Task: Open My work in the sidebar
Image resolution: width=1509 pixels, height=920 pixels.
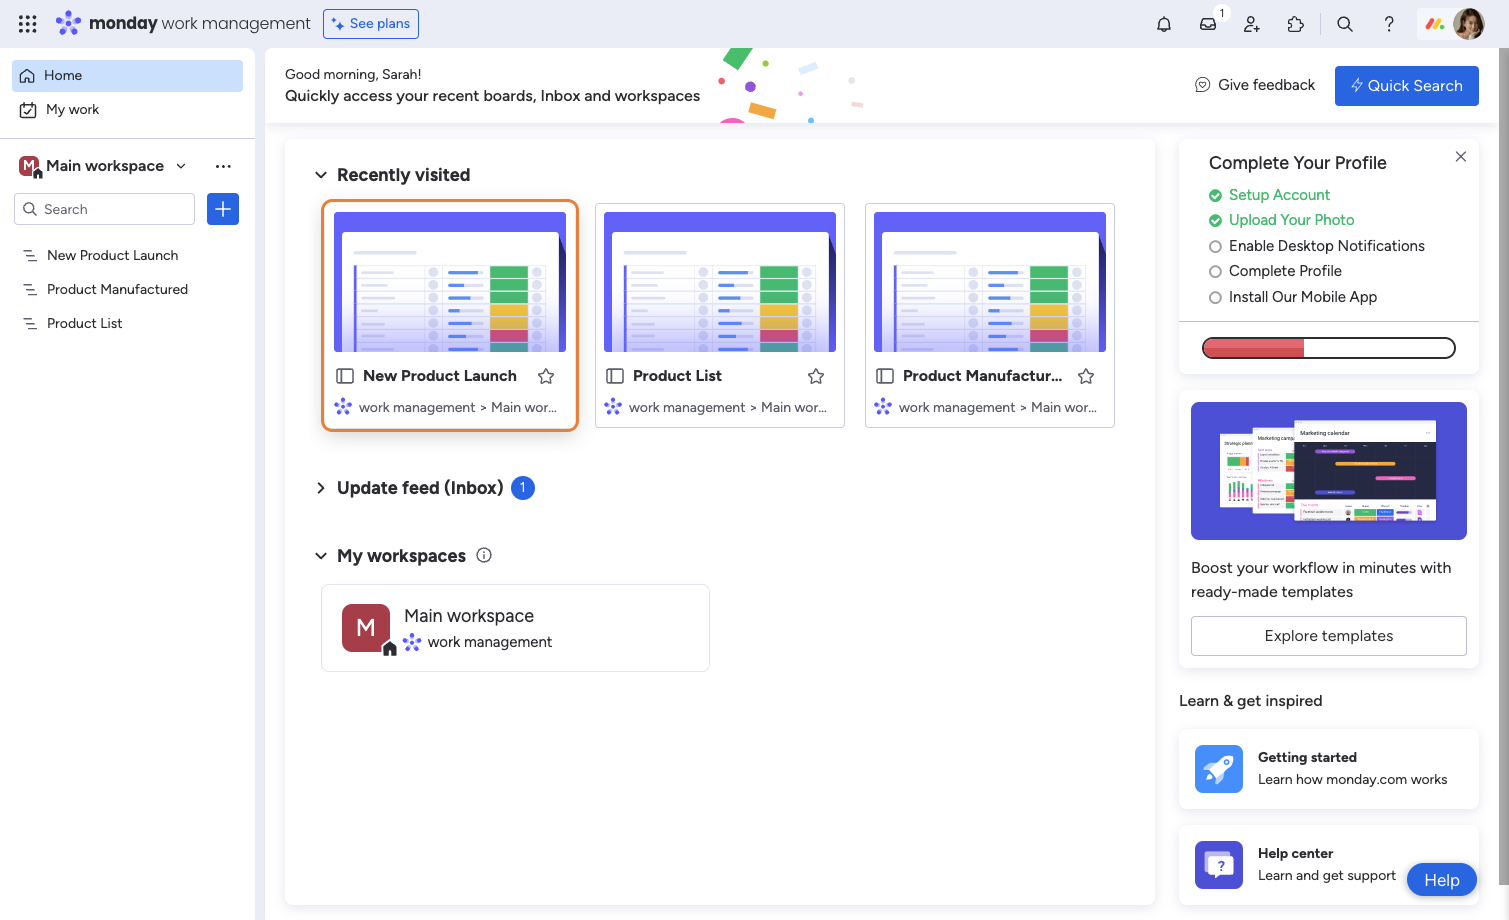Action: [x=127, y=110]
